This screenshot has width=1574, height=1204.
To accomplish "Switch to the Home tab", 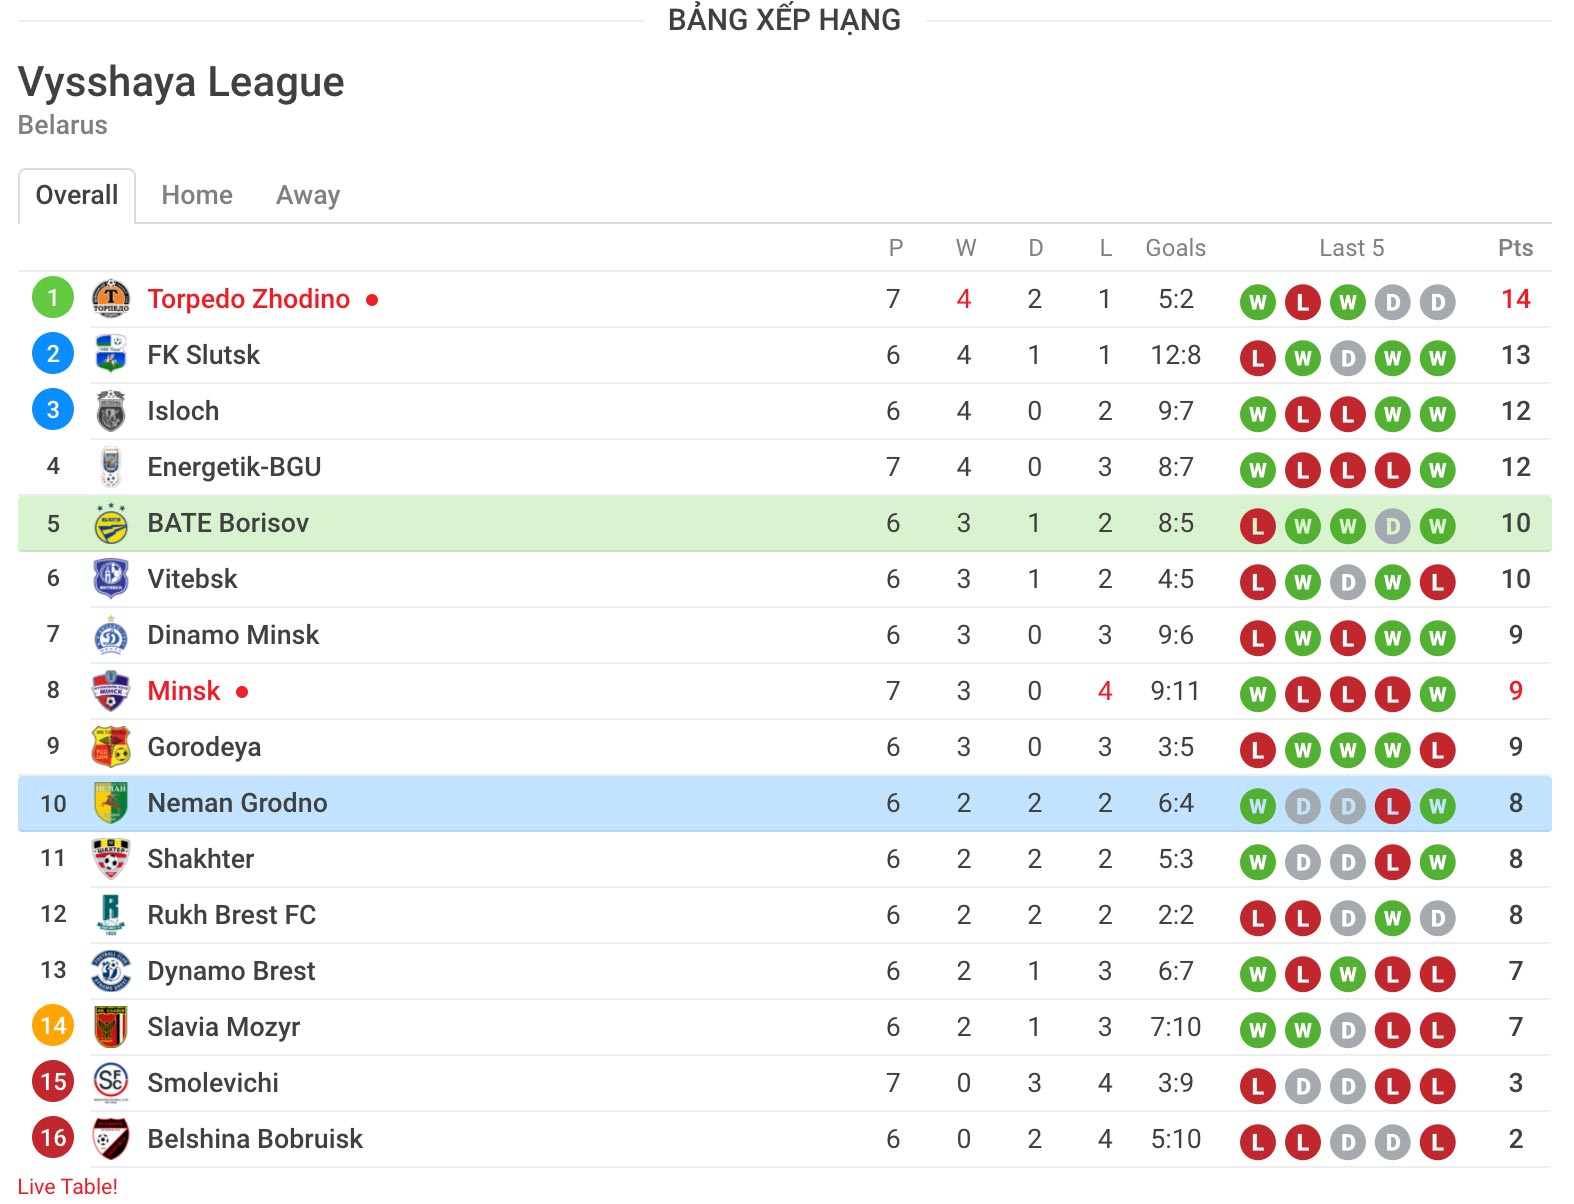I will pos(197,195).
